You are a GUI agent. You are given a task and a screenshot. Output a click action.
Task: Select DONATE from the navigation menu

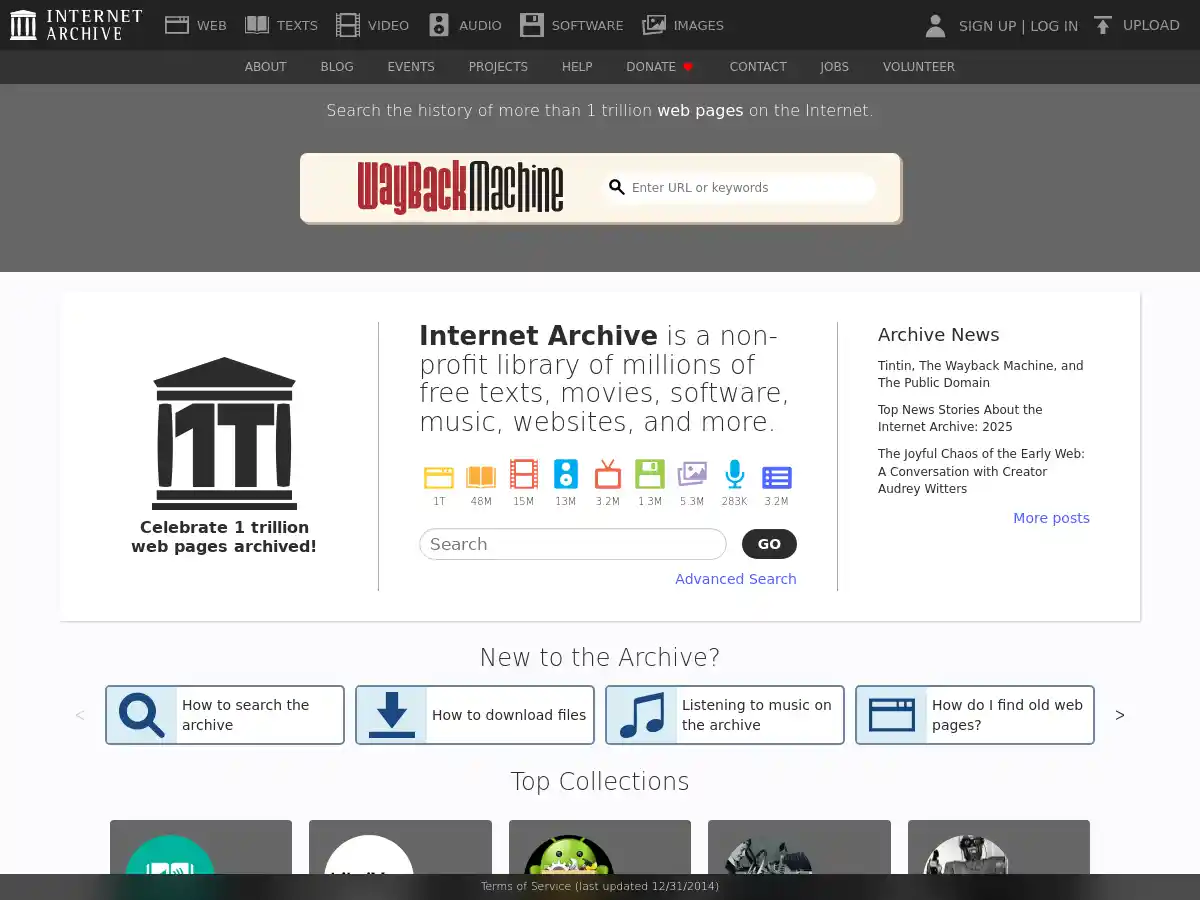653,66
